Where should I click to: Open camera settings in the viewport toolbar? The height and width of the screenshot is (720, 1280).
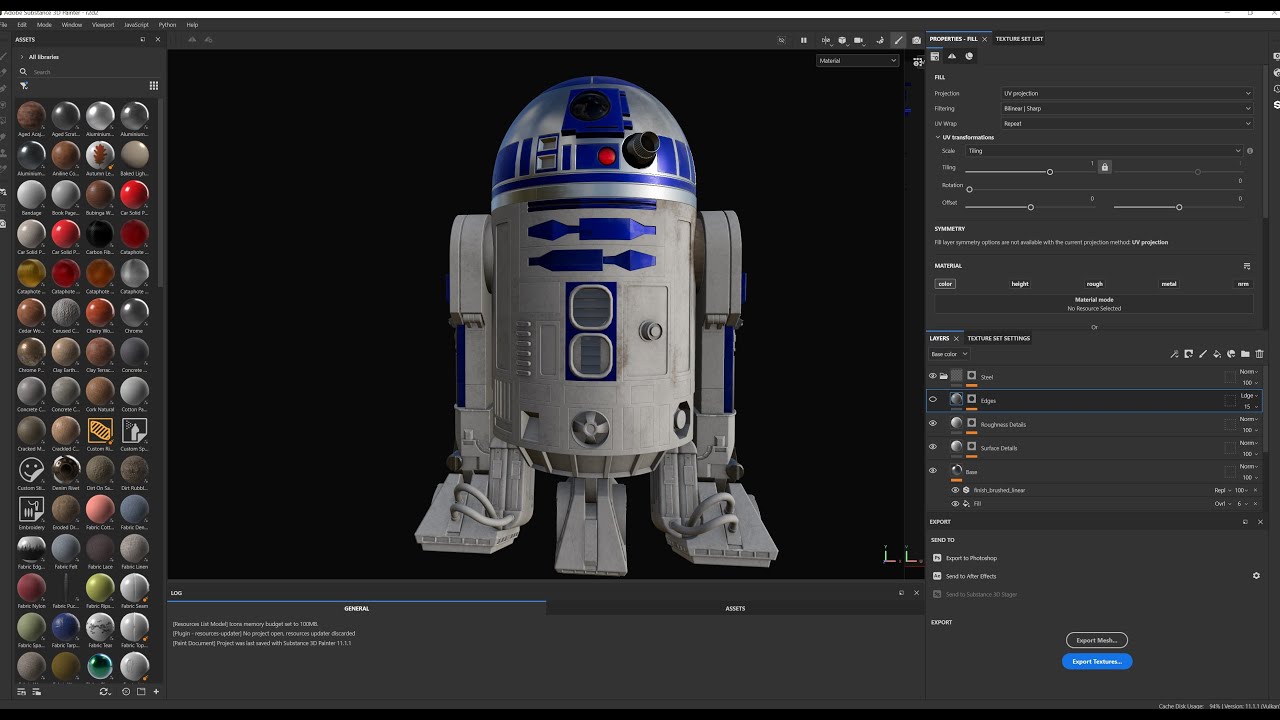click(858, 40)
